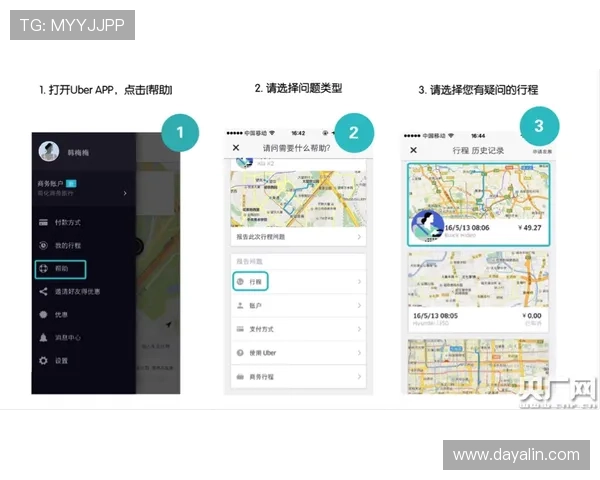Click the 报告此次行程问题 text
600x480 pixels.
click(x=261, y=237)
